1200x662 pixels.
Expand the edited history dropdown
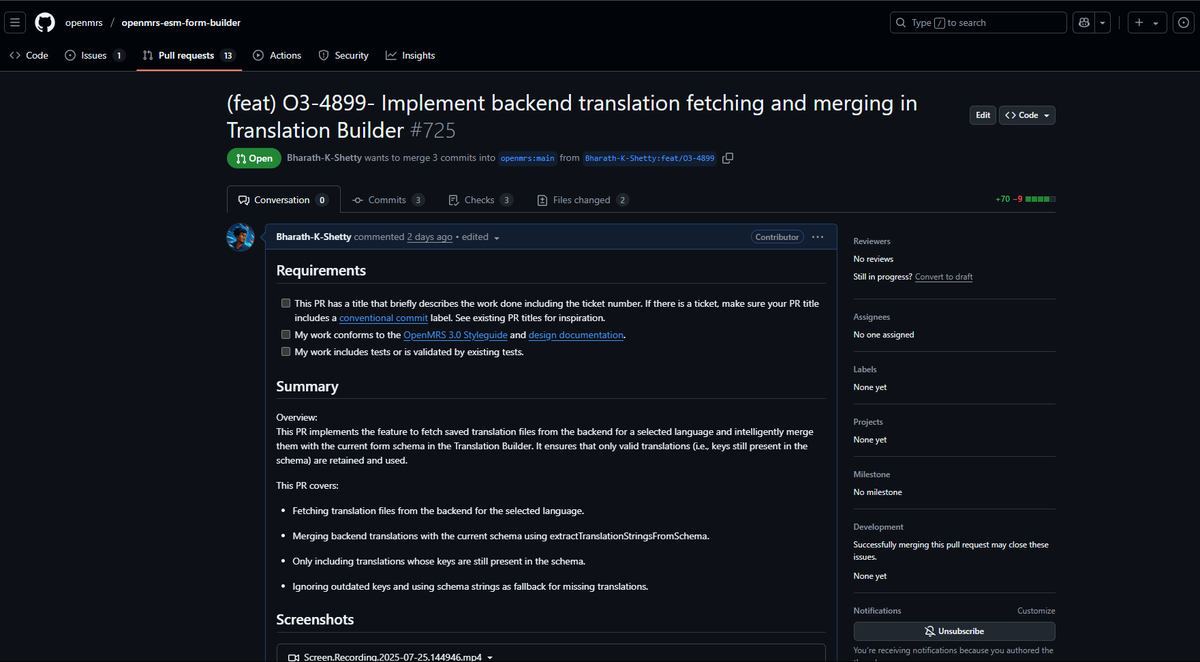(x=481, y=237)
